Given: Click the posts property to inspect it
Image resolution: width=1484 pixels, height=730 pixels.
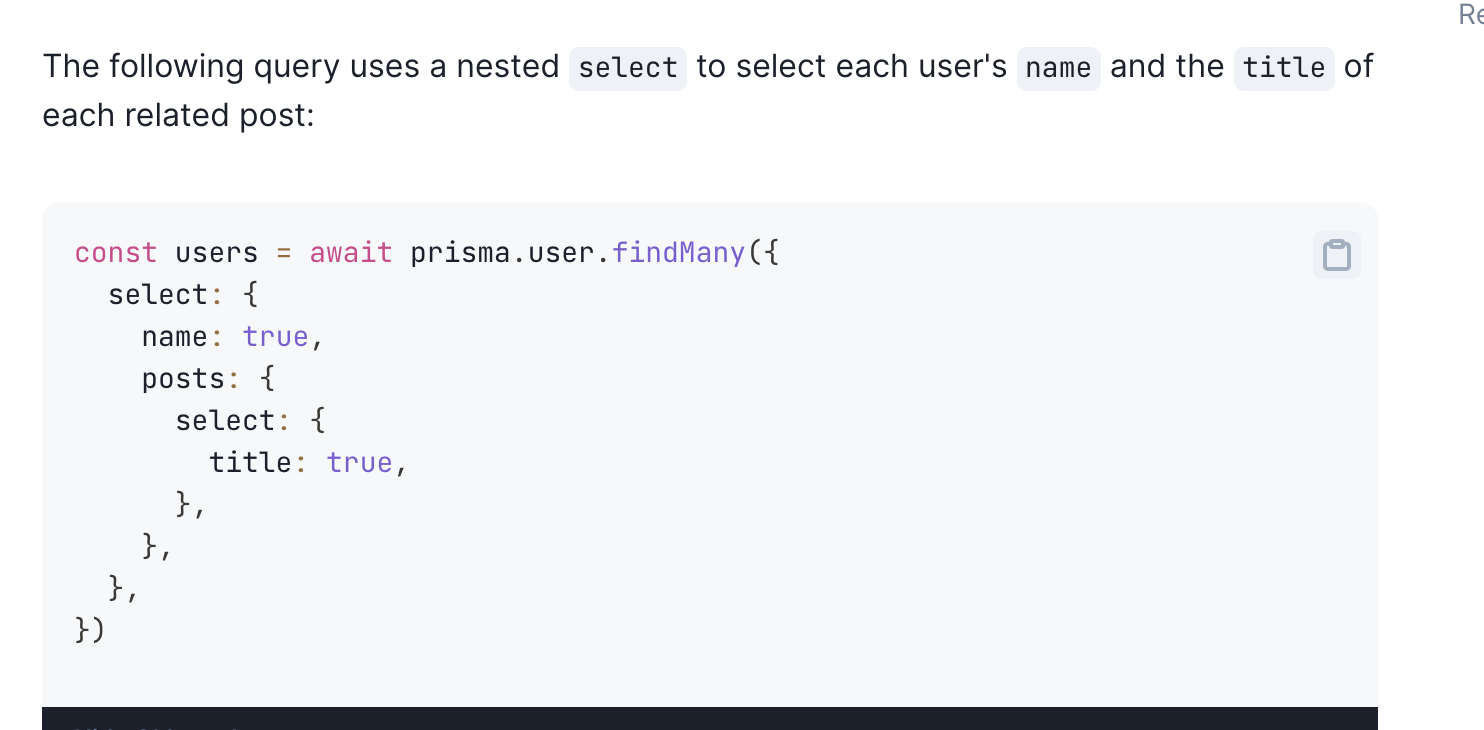Looking at the screenshot, I should [183, 378].
